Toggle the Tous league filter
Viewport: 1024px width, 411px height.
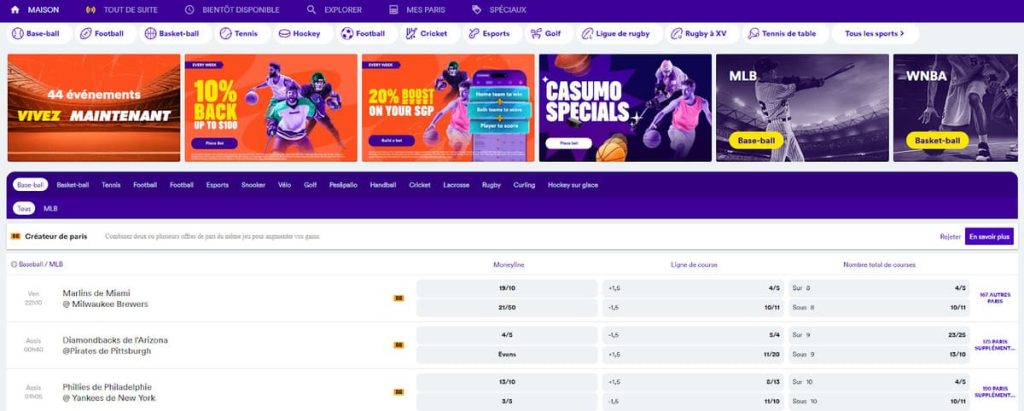24,208
